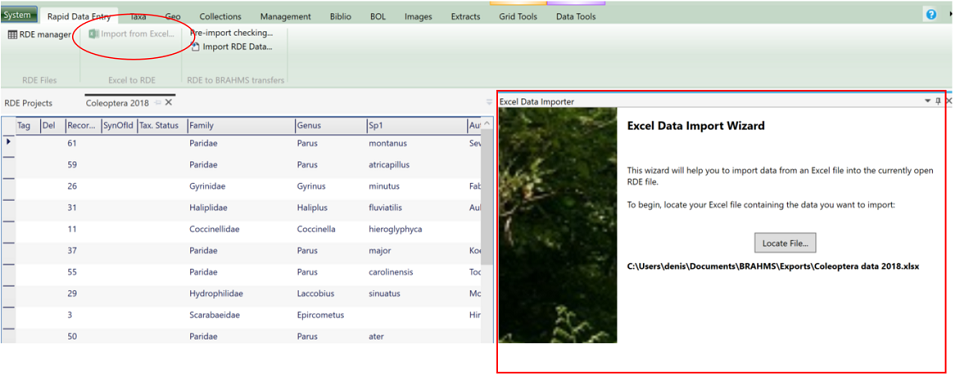Click the Tax. Status column header

click(162, 125)
